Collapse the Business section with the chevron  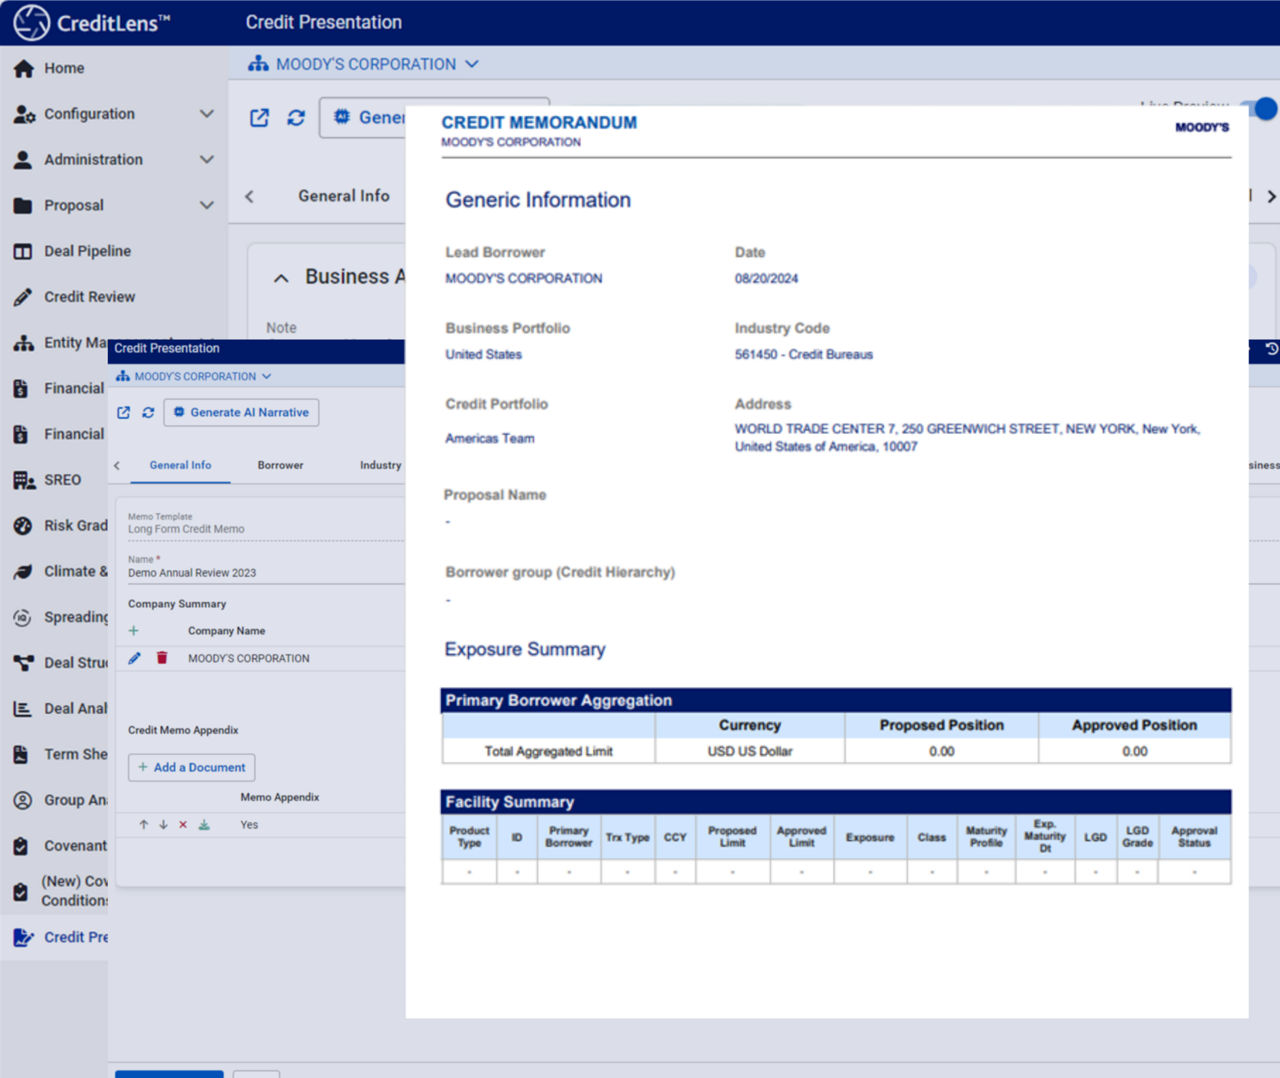click(281, 278)
